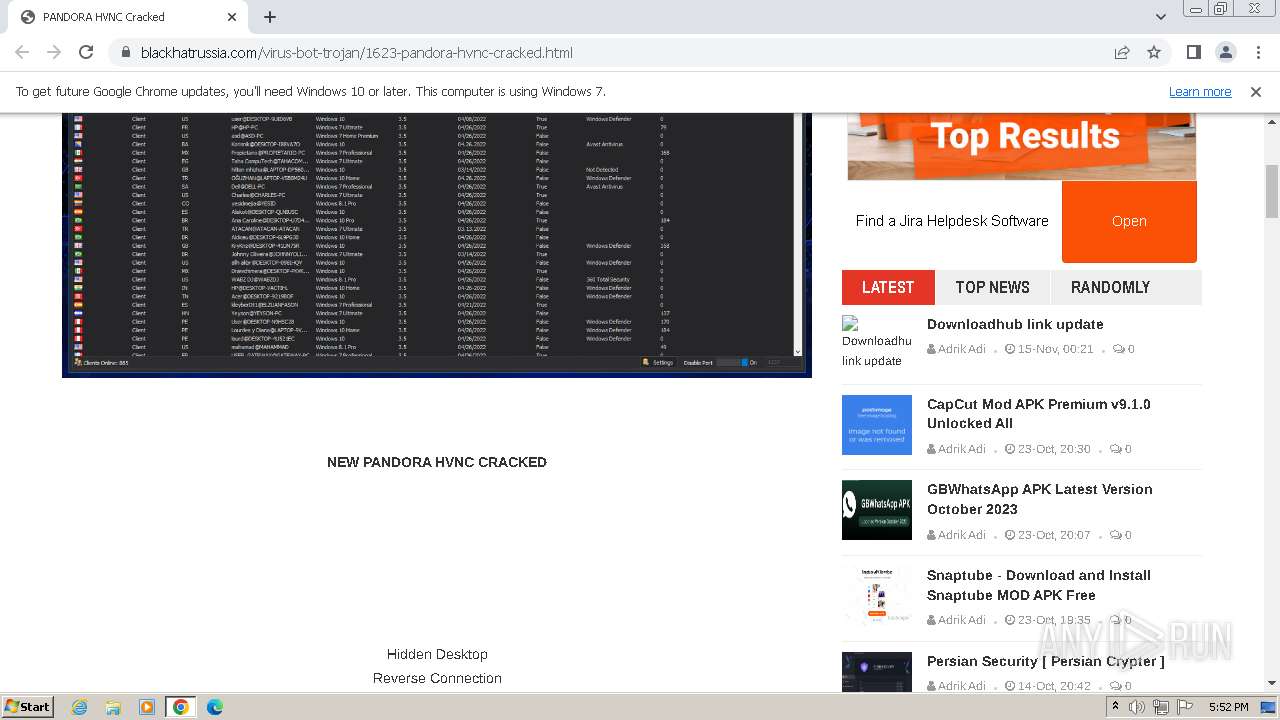Show hidden system tray icons
The width and height of the screenshot is (1280, 720).
tap(1115, 707)
